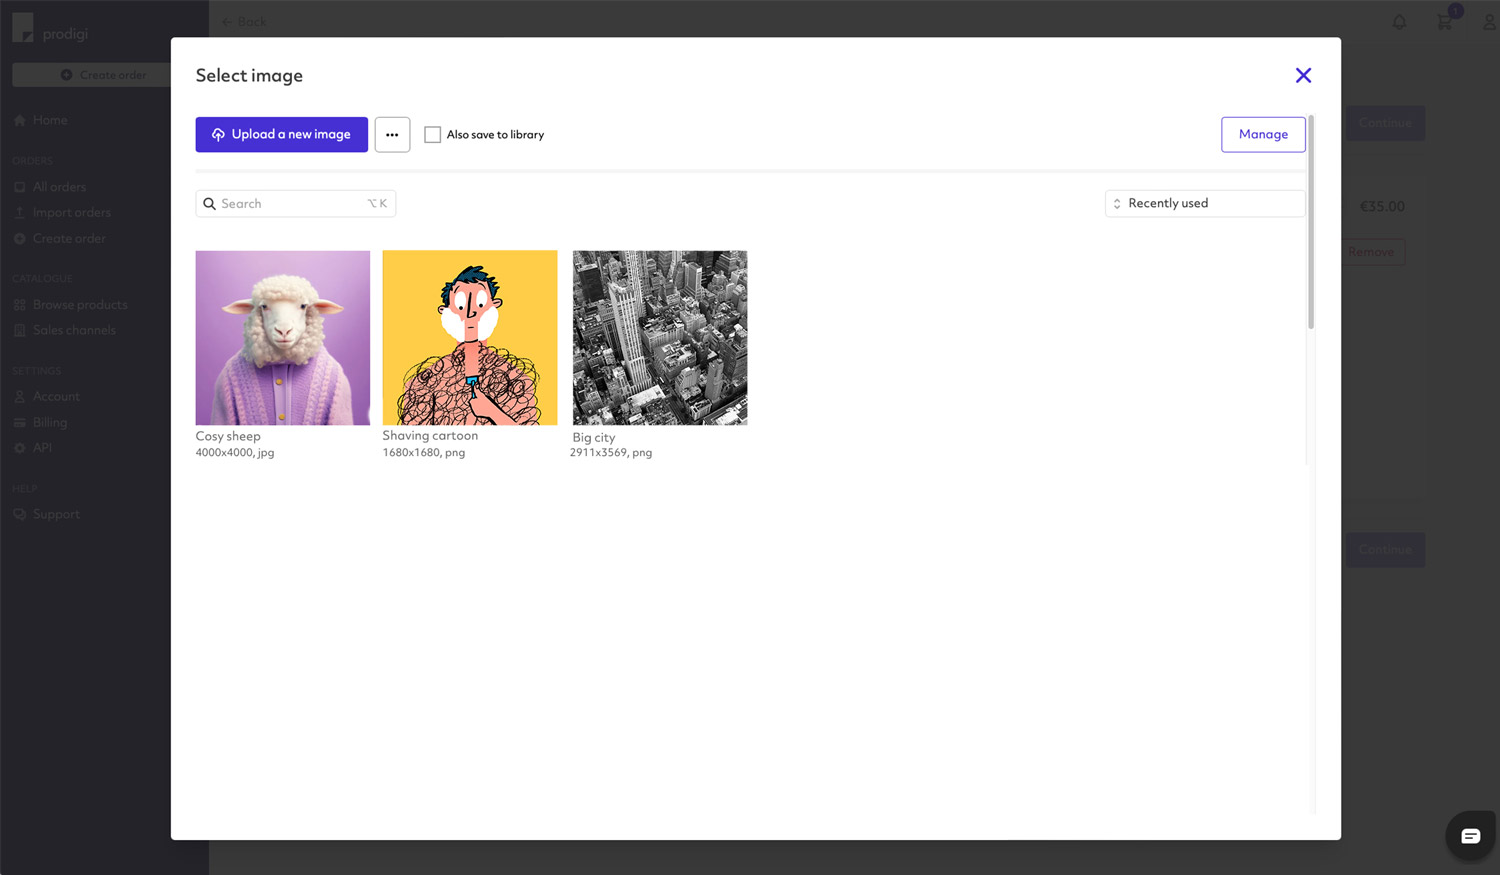Image resolution: width=1500 pixels, height=875 pixels.
Task: Click the user account icon
Action: click(1489, 21)
